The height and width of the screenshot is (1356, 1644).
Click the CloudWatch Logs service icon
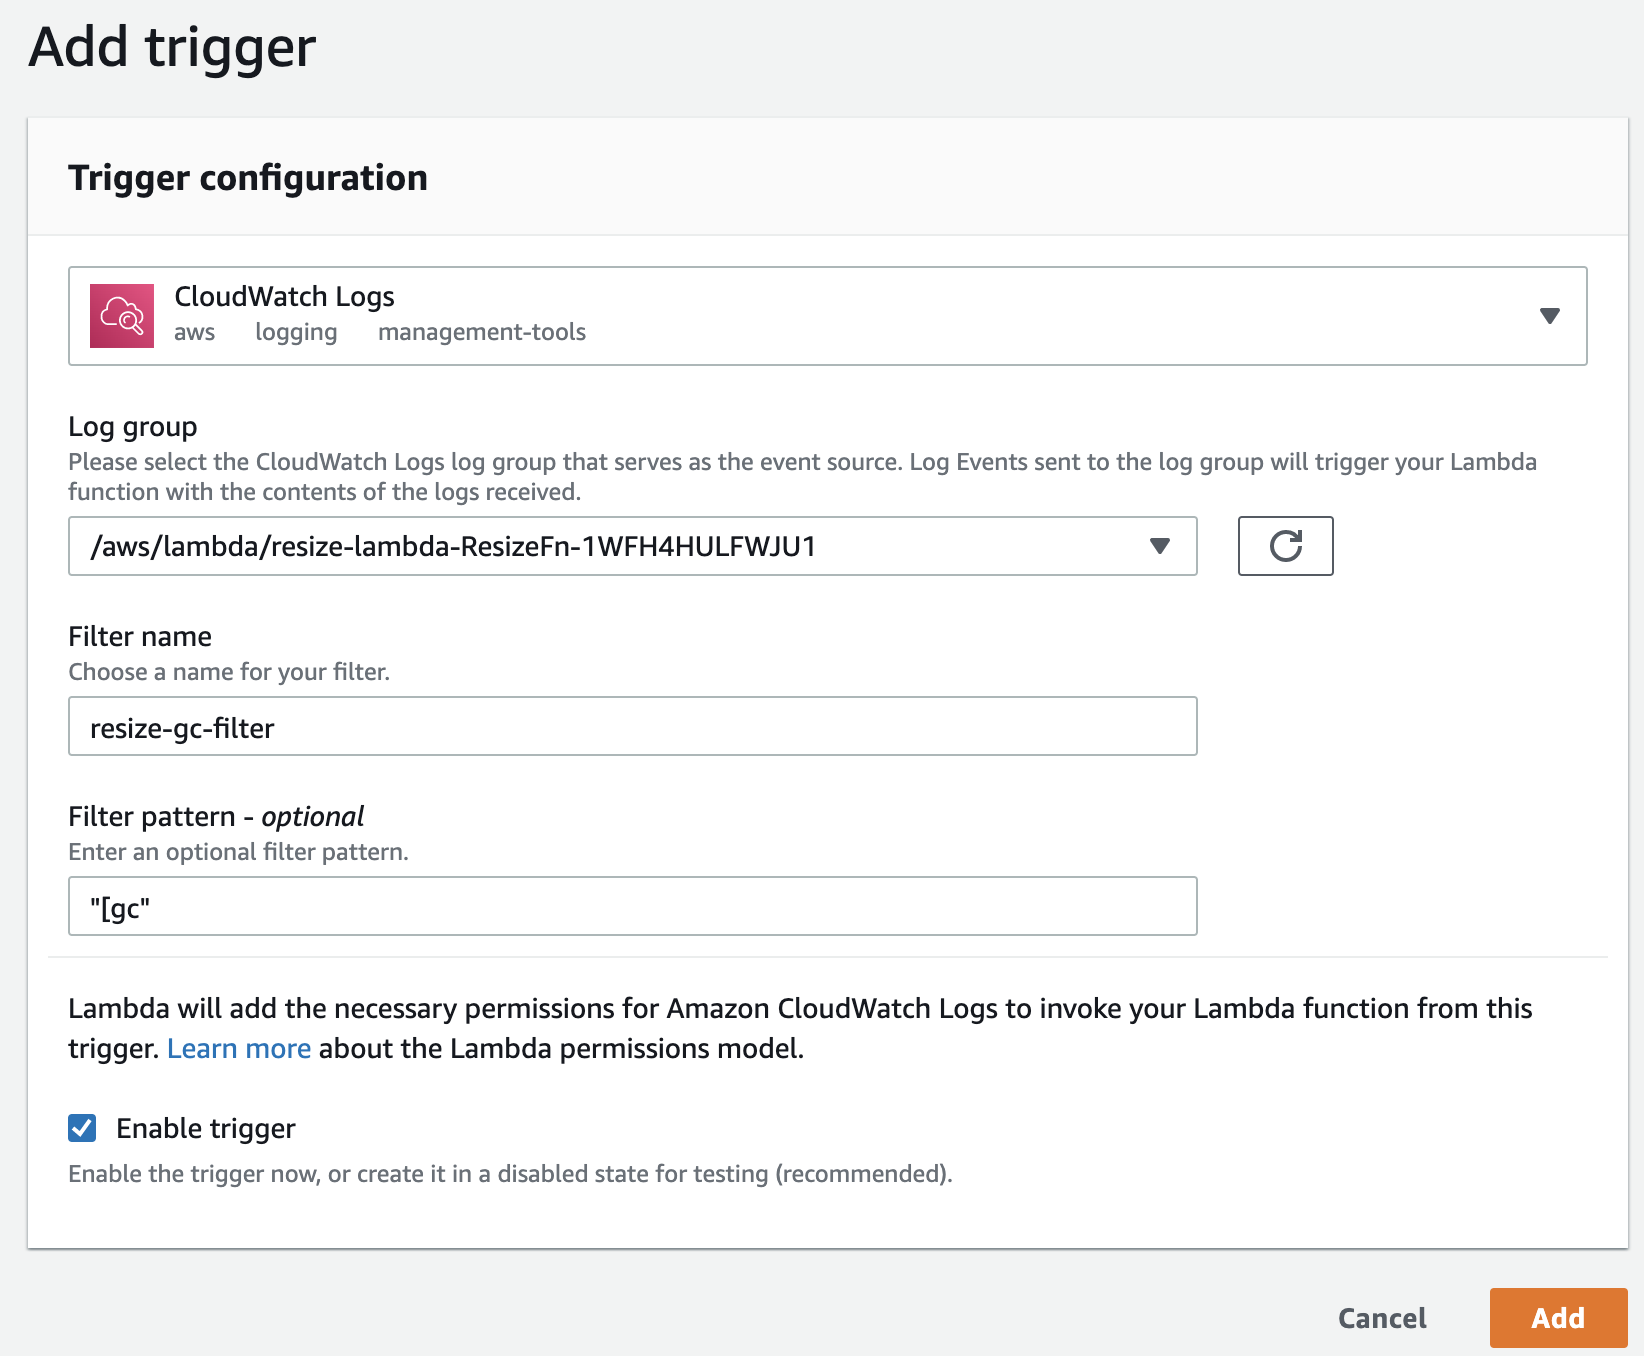122,316
